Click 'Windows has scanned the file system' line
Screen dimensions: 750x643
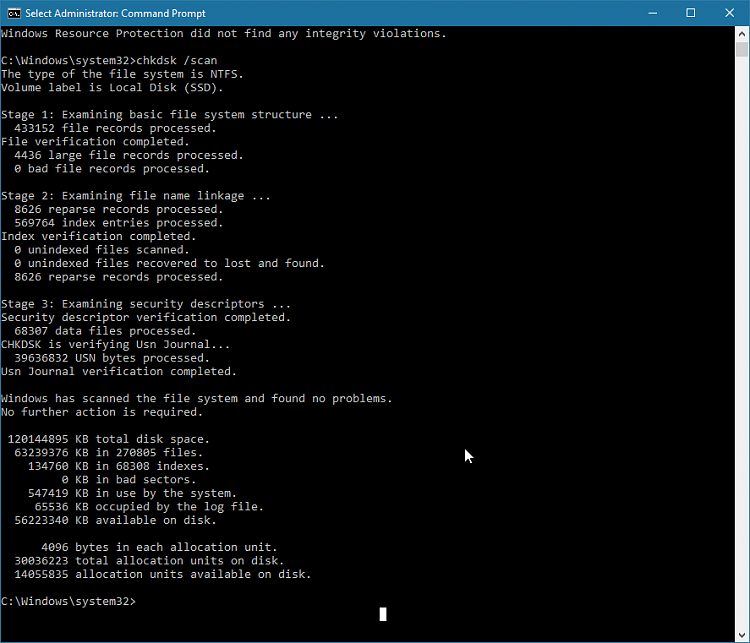(x=197, y=399)
